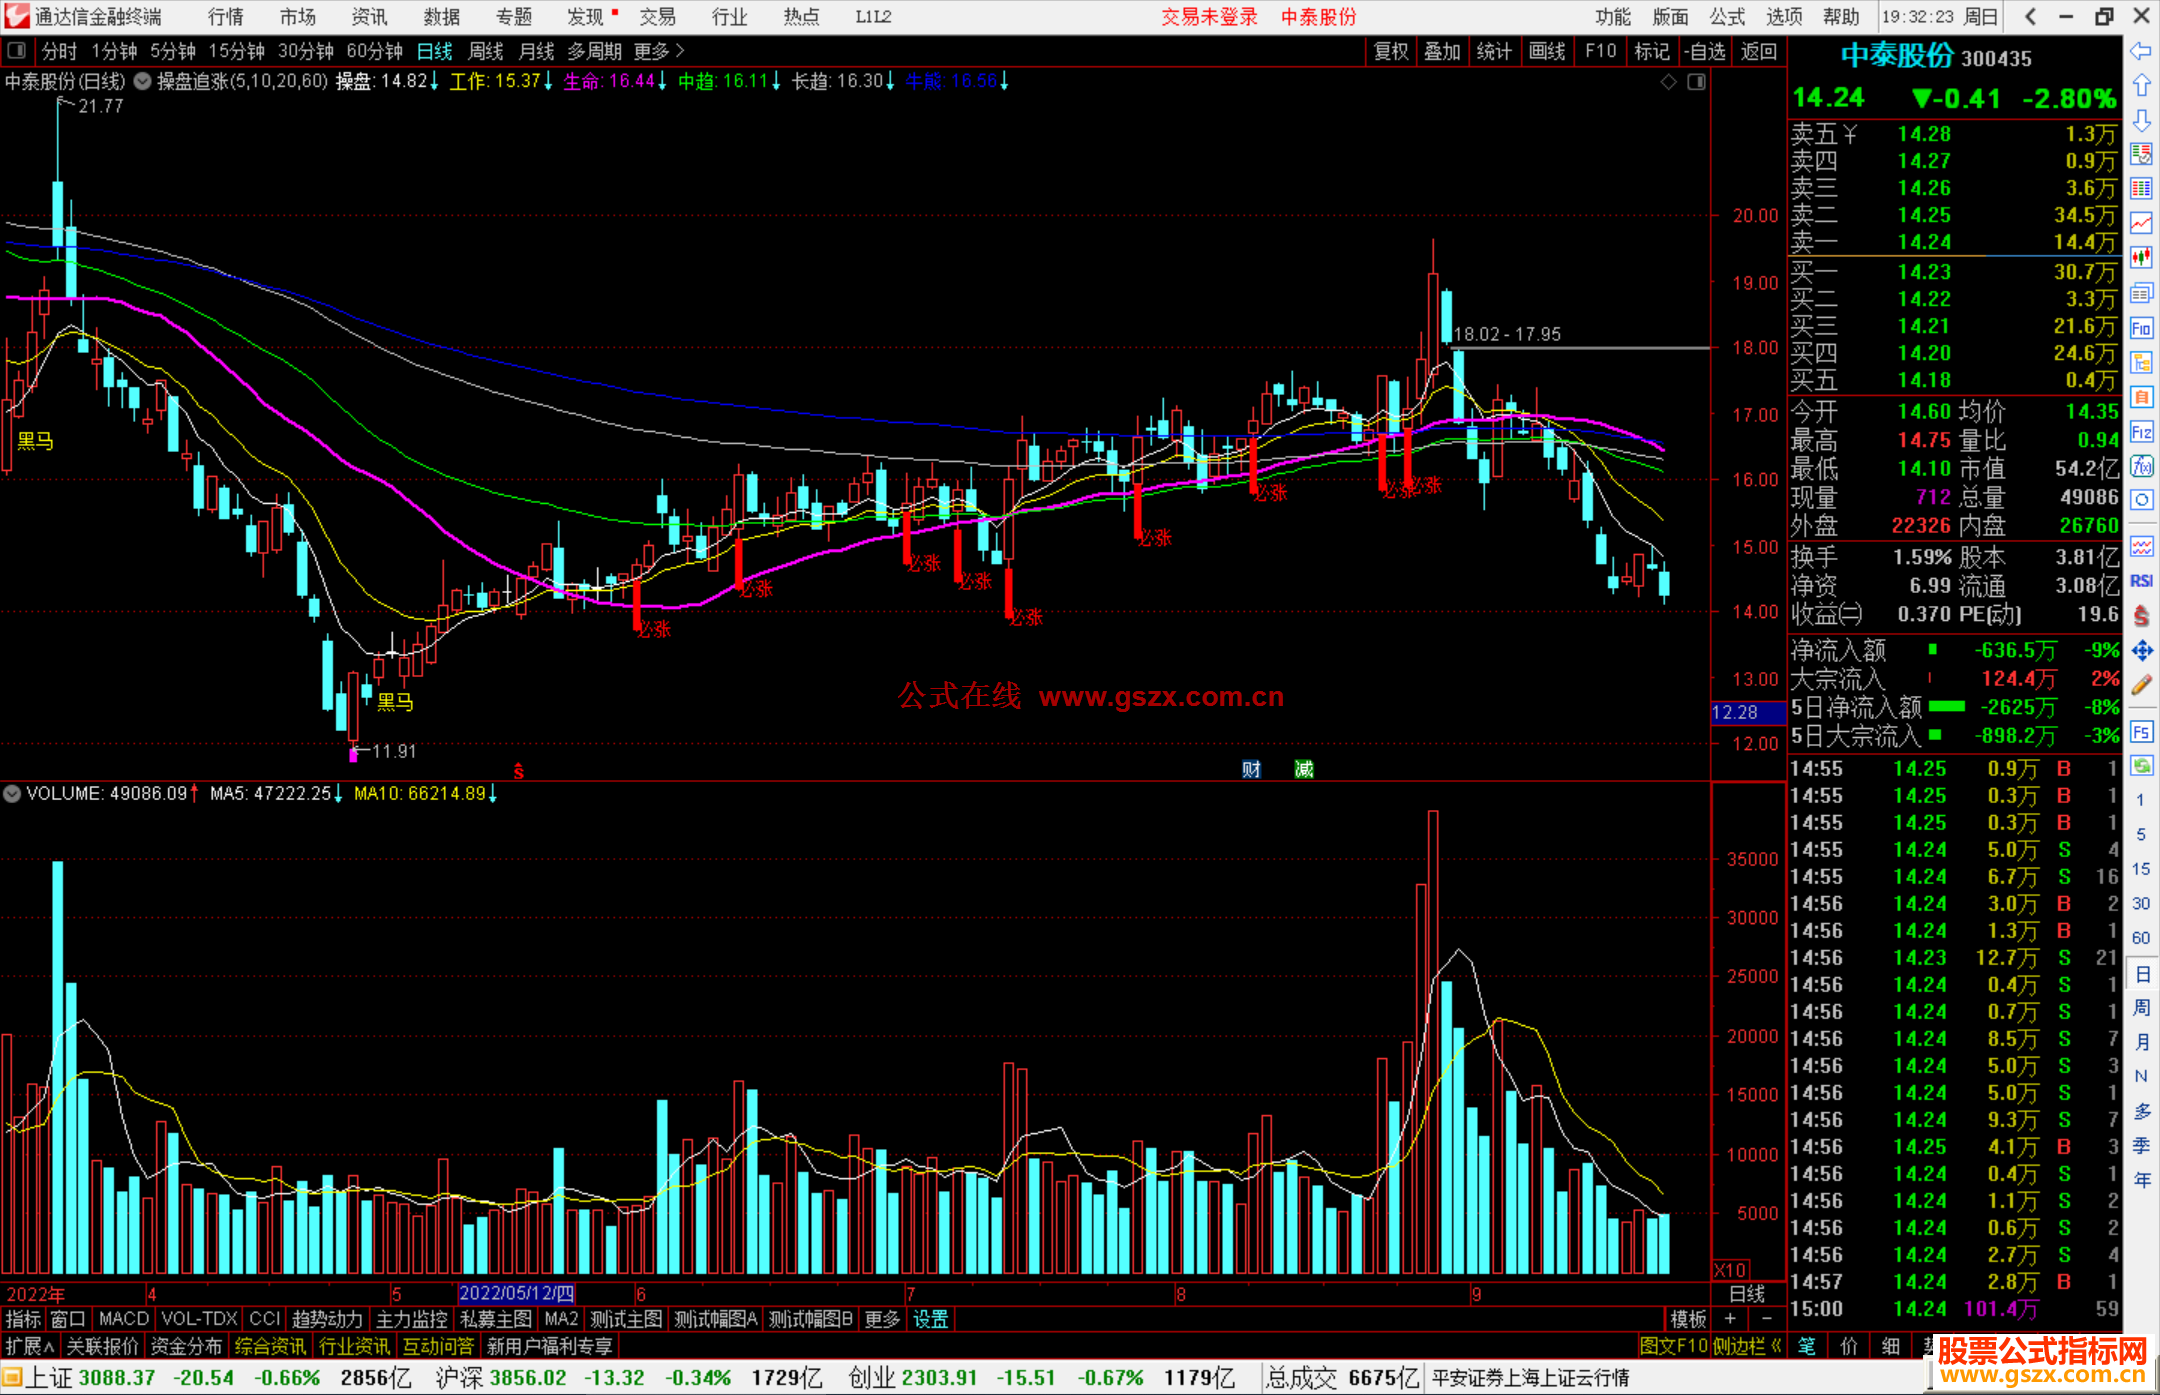Select the pencil drawing tool icon
Screen dimensions: 2160x1395
coord(2141,686)
